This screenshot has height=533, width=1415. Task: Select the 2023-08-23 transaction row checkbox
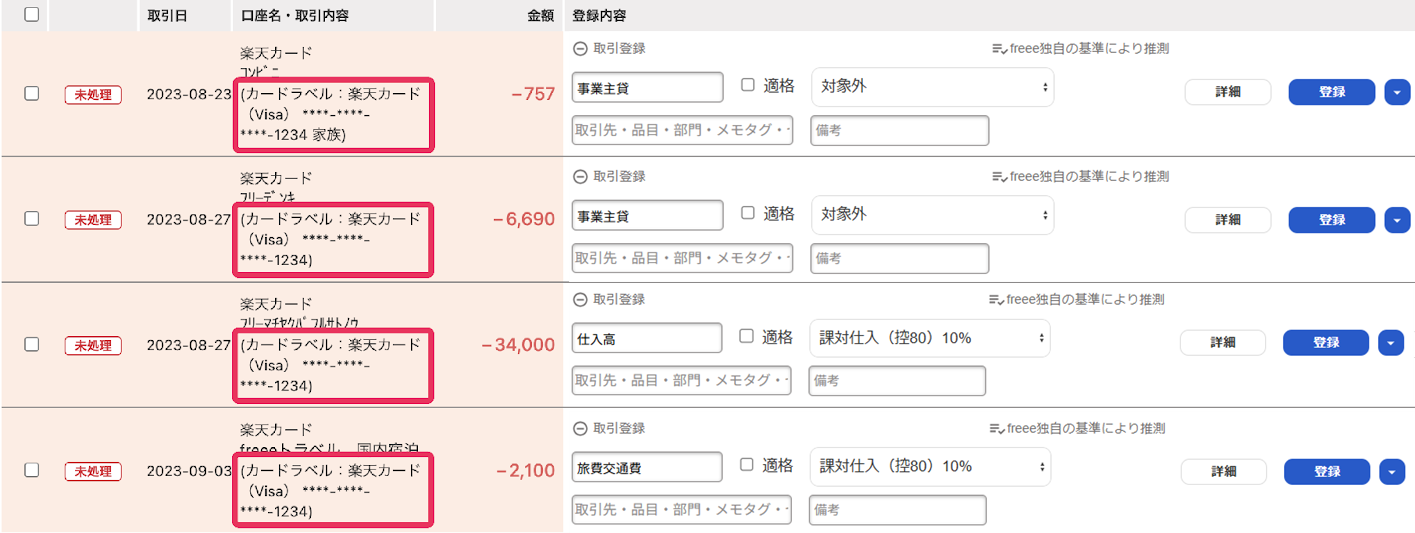pyautogui.click(x=31, y=93)
